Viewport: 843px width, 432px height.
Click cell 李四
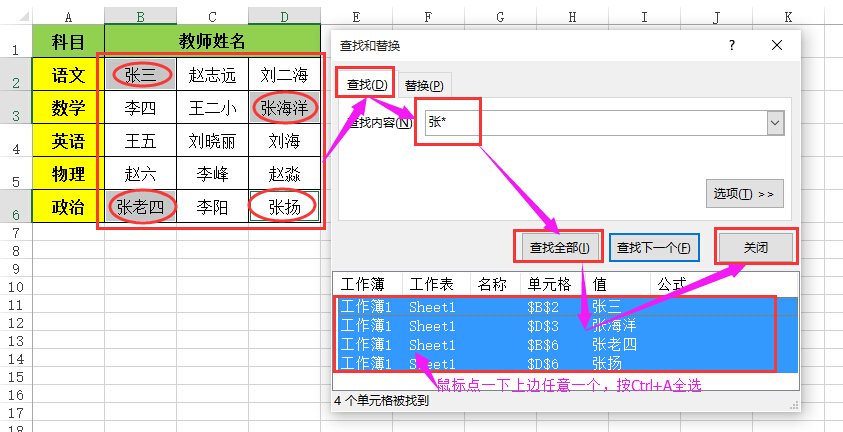click(x=140, y=107)
